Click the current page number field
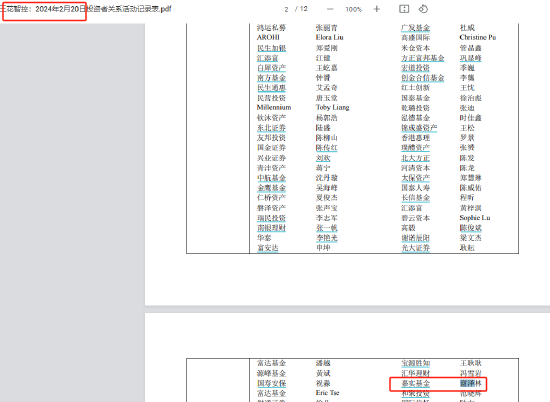Screen dimensions: 550x402 pyautogui.click(x=286, y=9)
